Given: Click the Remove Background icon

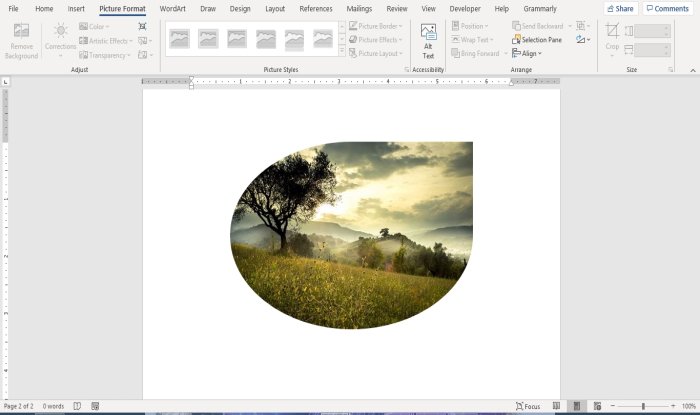Looking at the screenshot, I should click(21, 30).
